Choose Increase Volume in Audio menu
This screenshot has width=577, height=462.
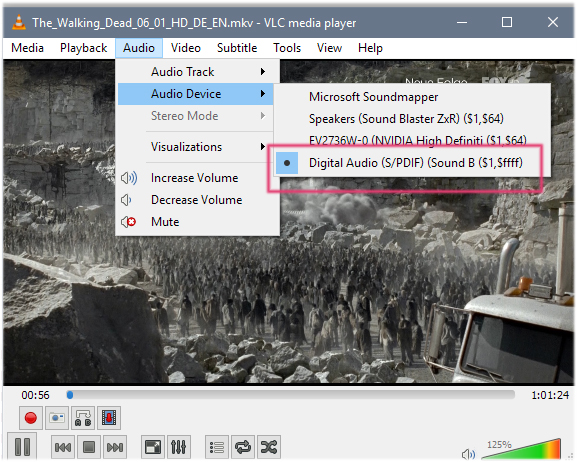(198, 178)
